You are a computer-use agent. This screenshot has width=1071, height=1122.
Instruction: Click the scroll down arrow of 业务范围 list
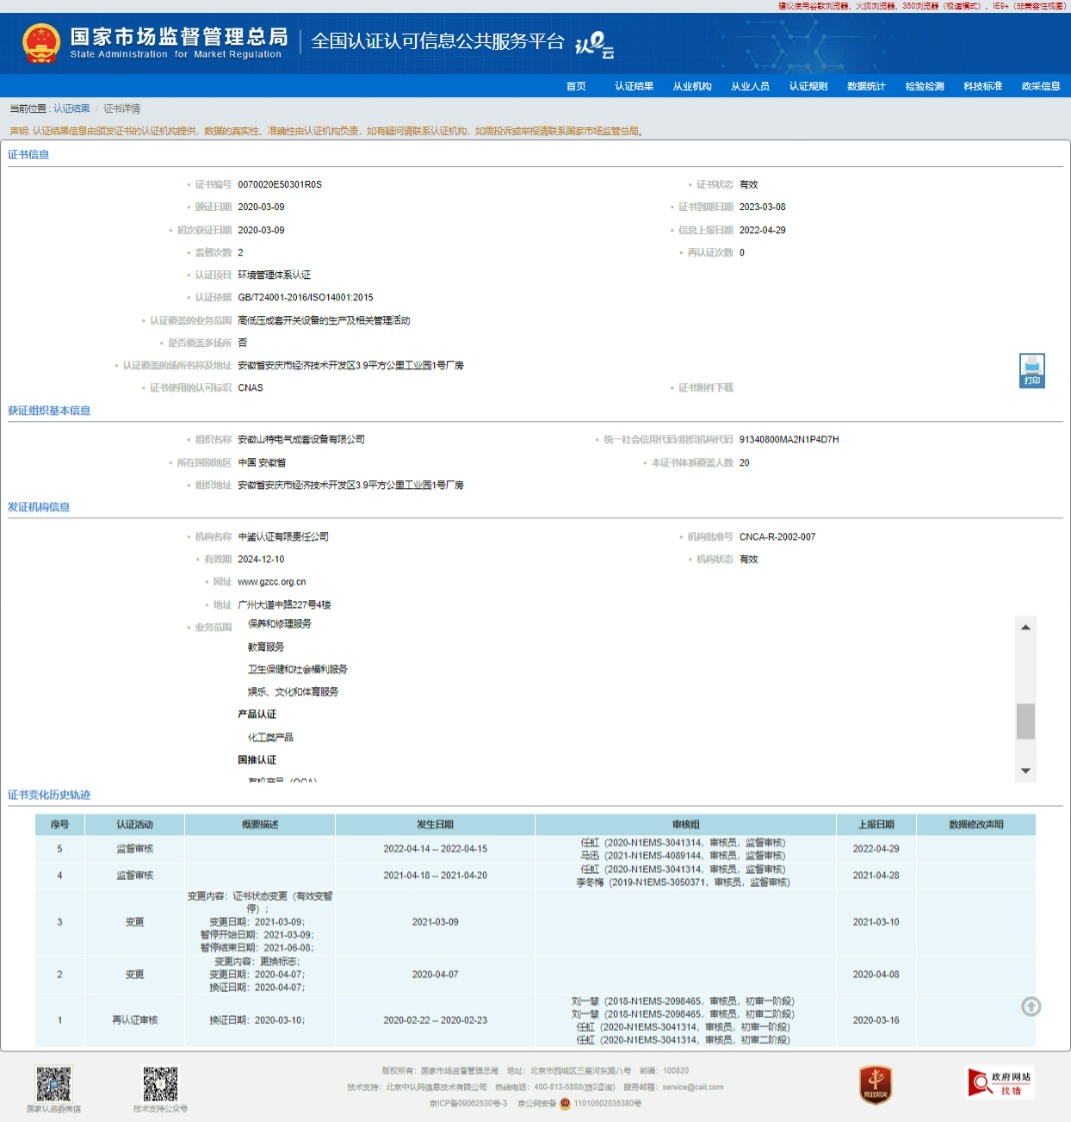click(x=1026, y=771)
